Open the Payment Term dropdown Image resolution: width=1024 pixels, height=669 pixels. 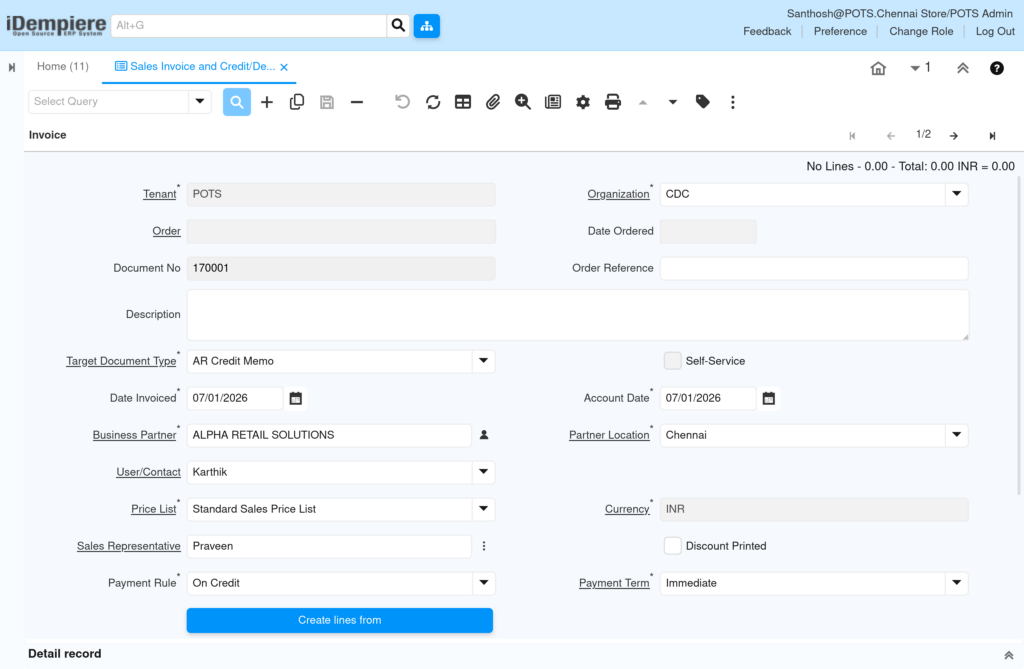click(x=956, y=583)
